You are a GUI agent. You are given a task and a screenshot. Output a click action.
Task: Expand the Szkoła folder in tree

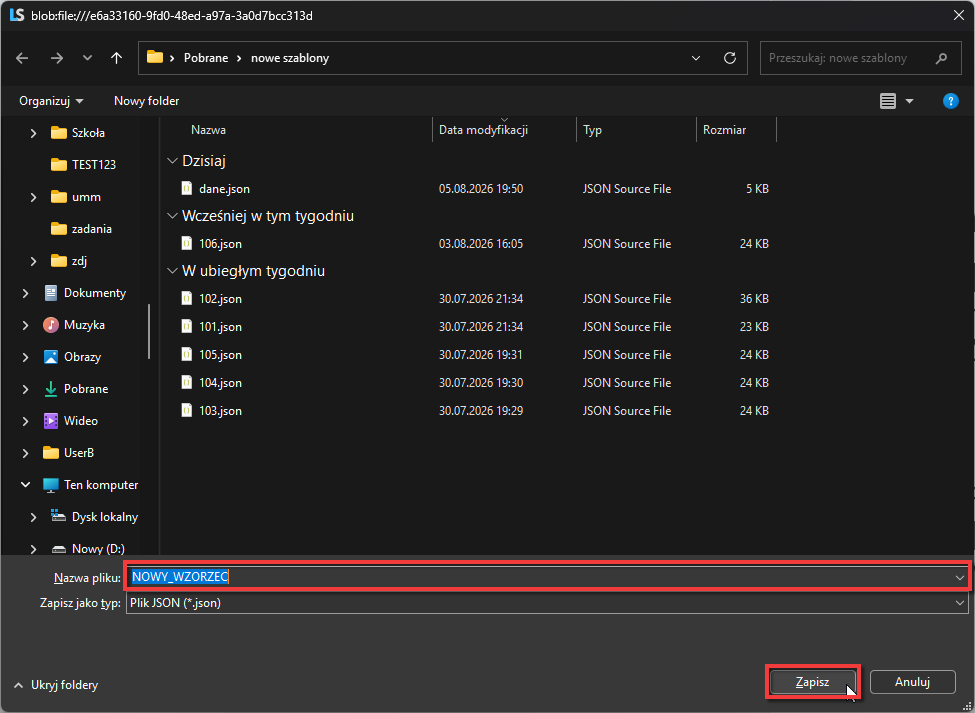(34, 133)
